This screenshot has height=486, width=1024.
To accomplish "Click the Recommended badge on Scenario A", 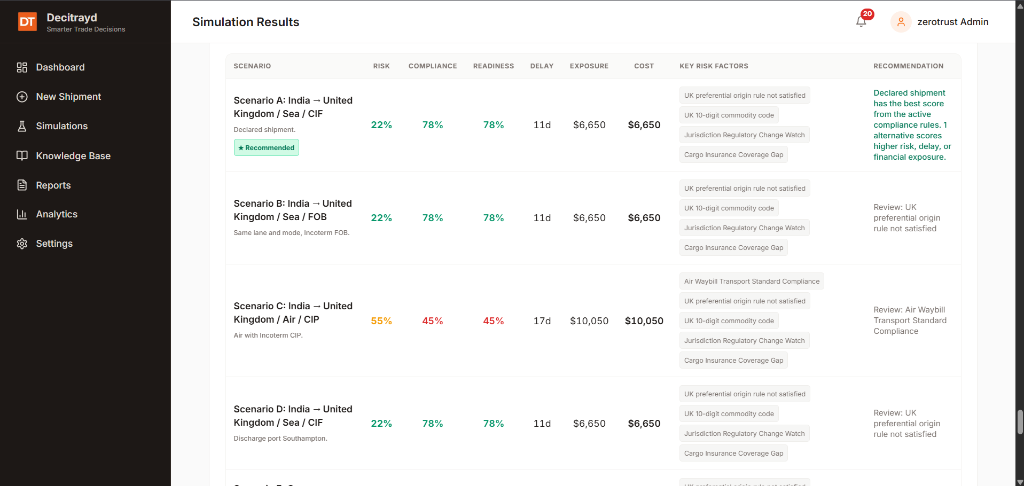I will tap(266, 148).
